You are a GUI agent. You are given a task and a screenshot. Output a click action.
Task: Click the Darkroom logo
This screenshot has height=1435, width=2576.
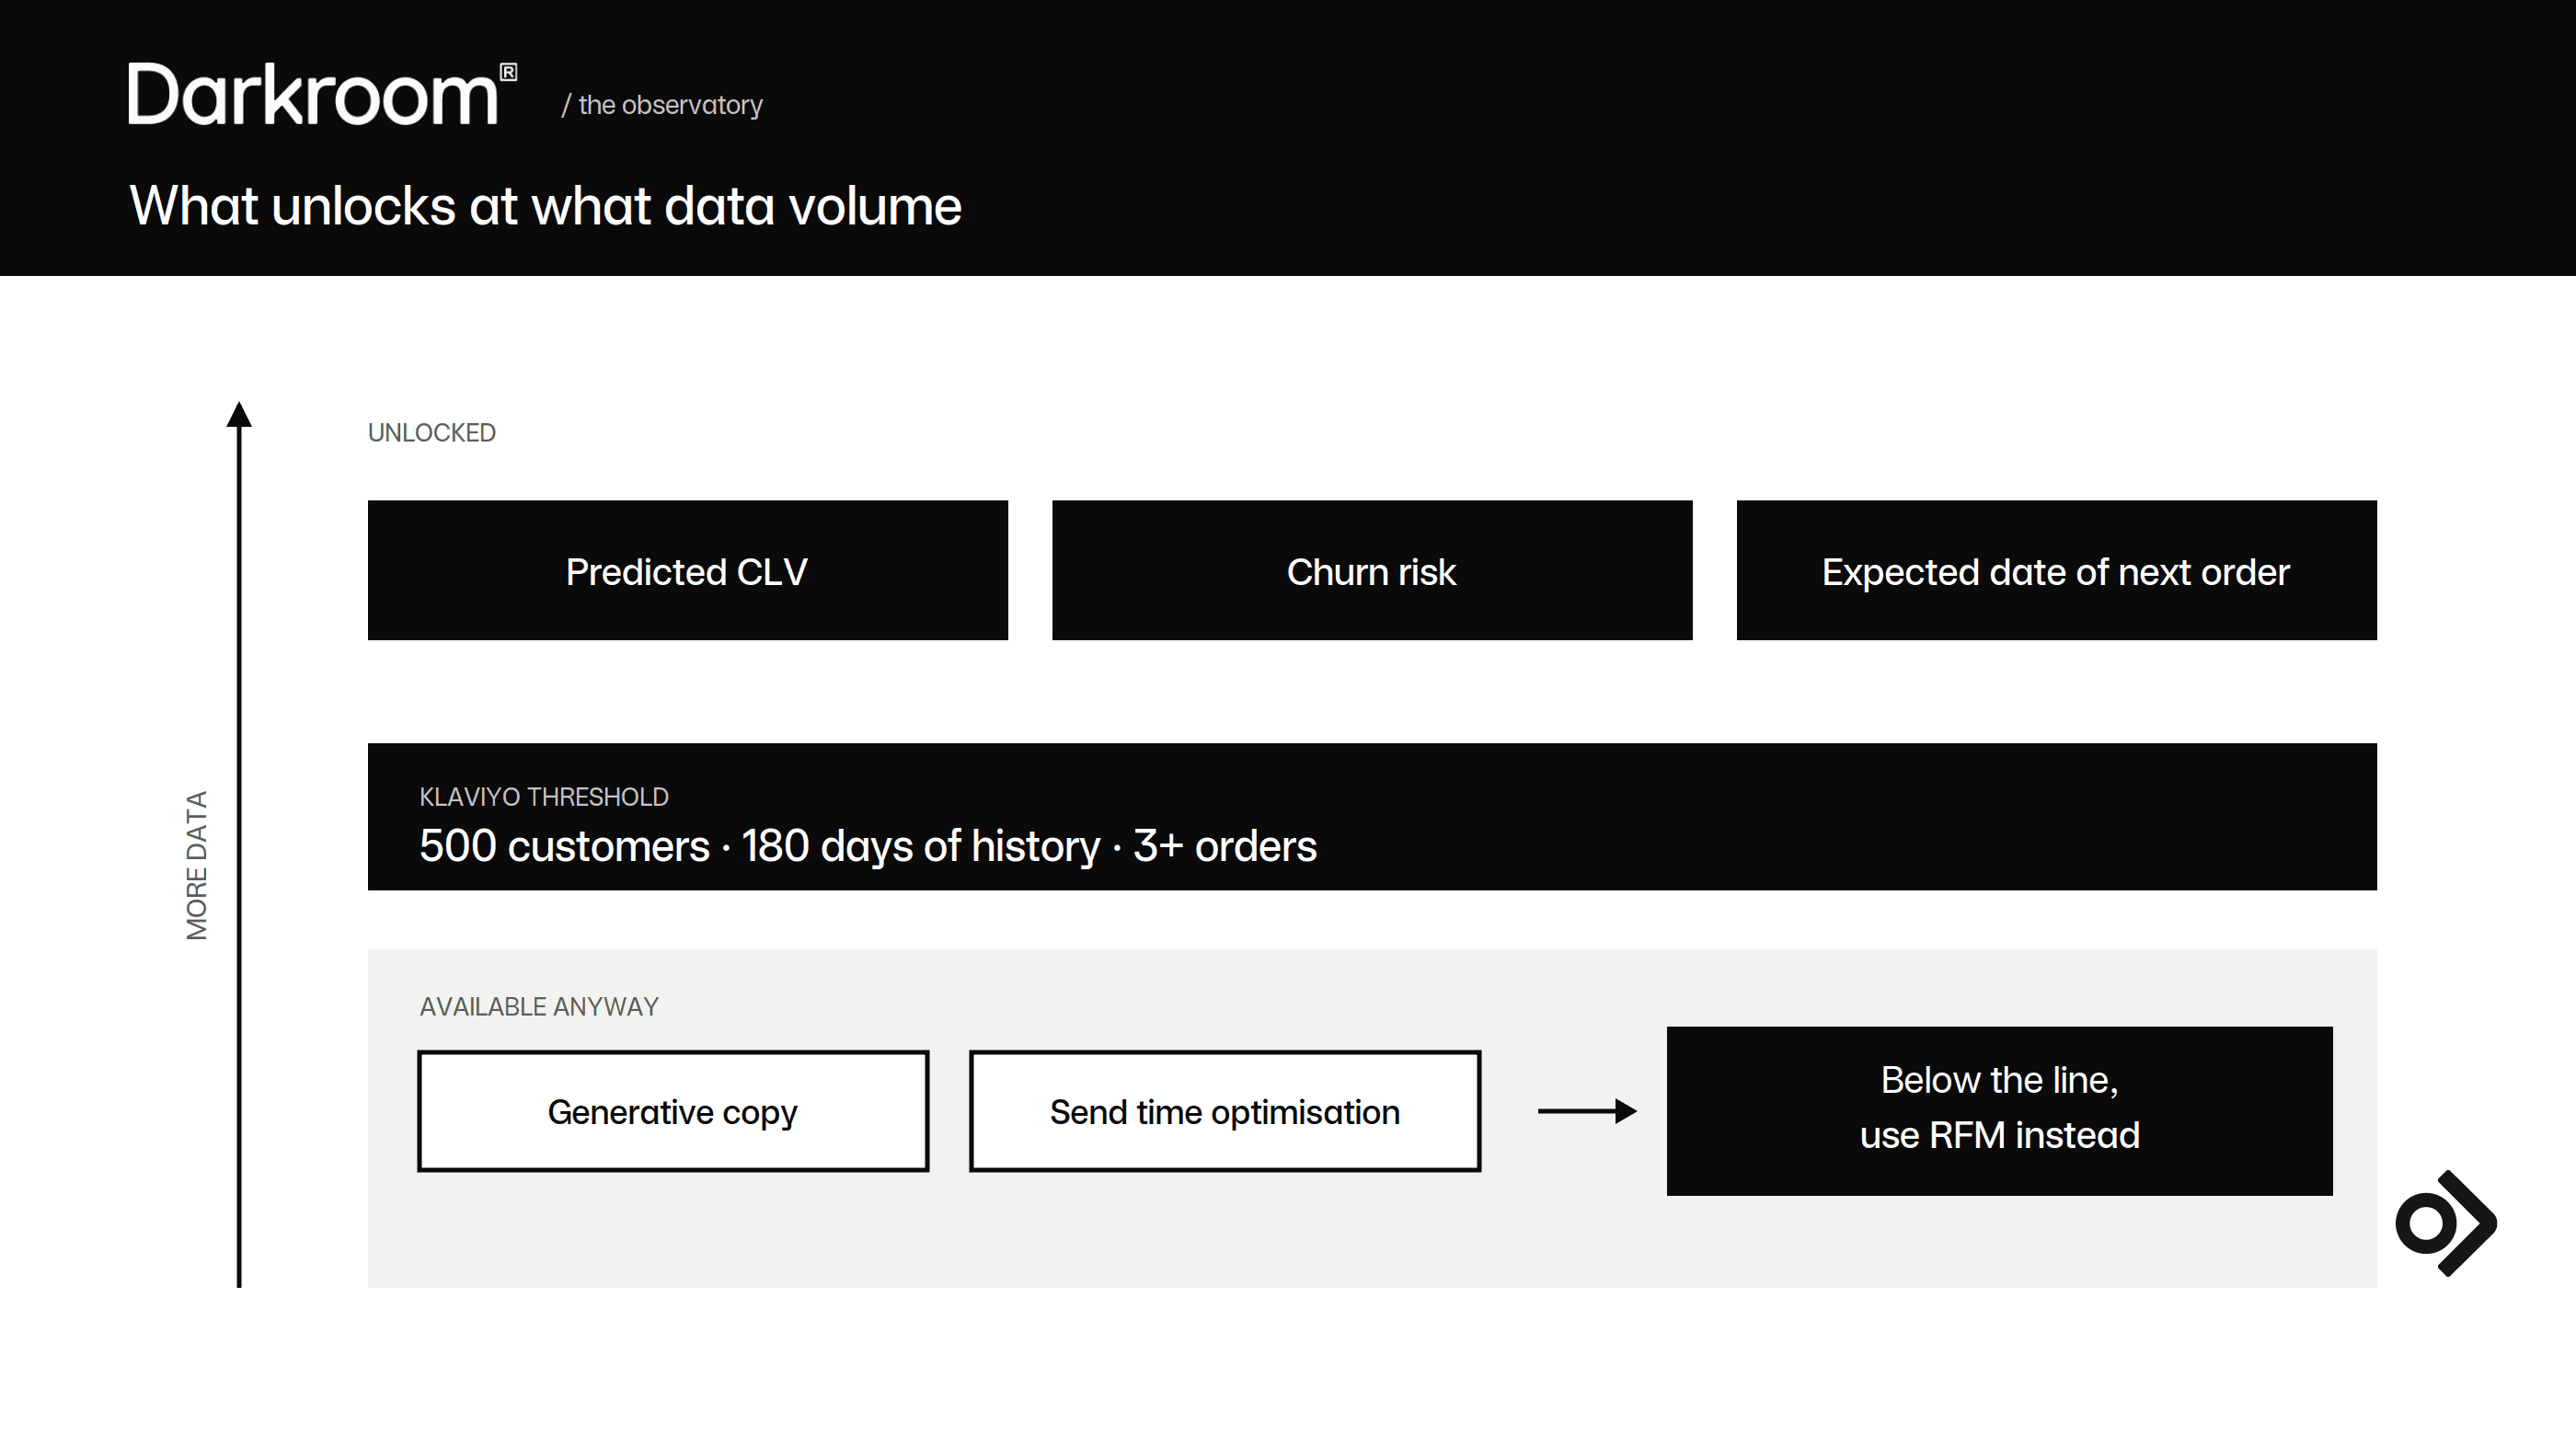322,94
